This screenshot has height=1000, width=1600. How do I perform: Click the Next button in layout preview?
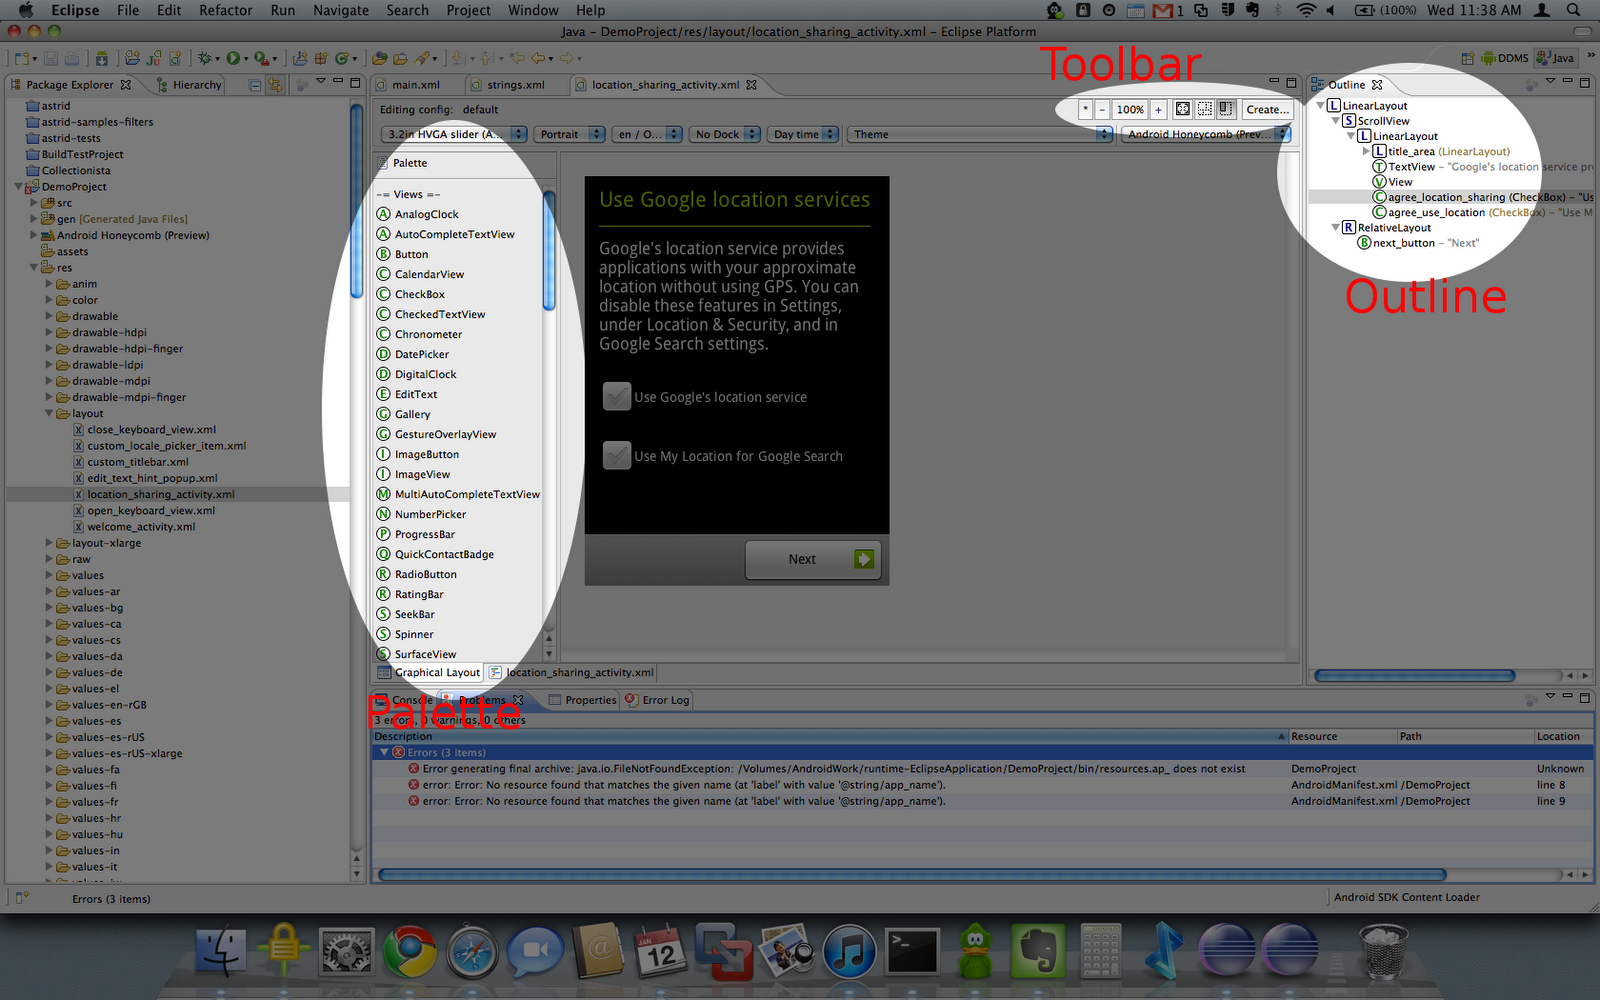click(x=812, y=559)
